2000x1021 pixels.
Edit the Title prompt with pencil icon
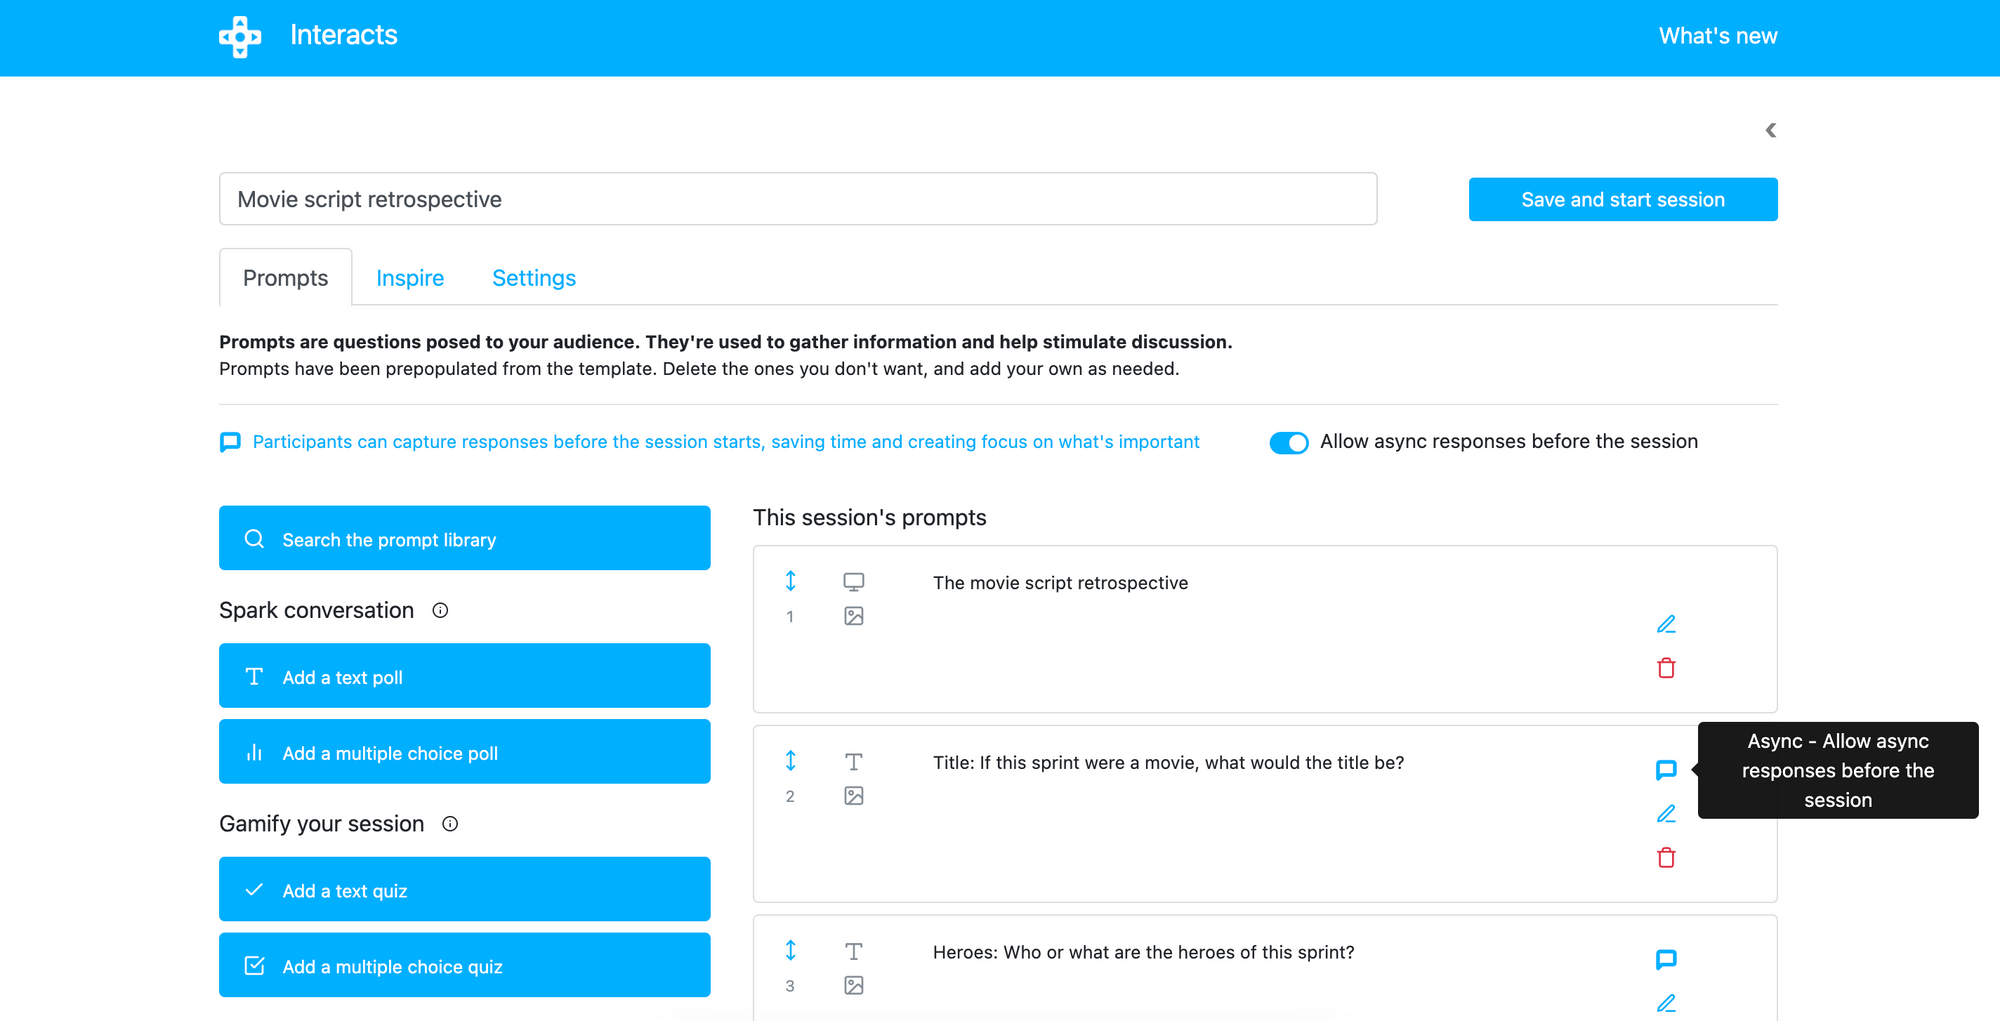click(x=1666, y=814)
